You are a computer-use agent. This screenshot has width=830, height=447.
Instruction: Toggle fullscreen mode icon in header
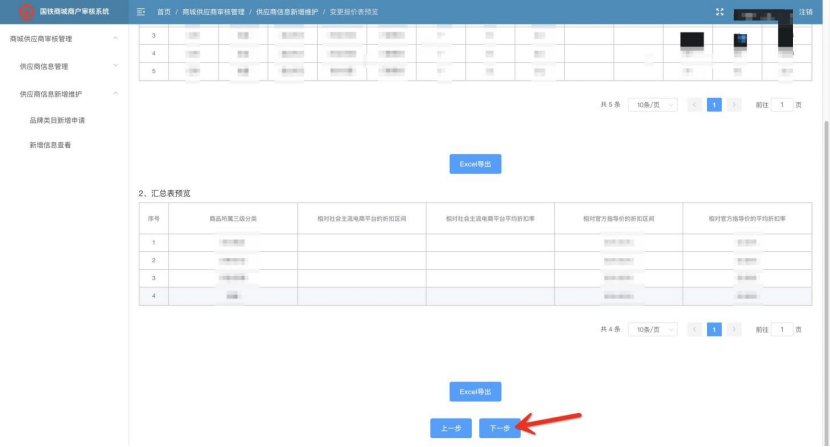(720, 11)
